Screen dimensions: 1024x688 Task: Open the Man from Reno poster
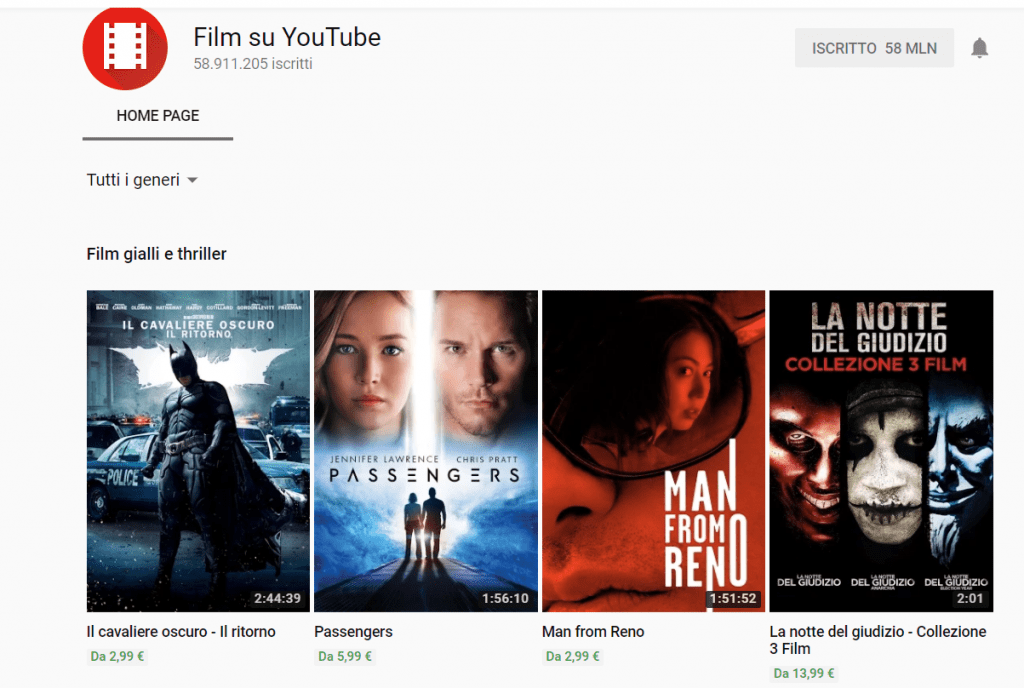coord(653,451)
